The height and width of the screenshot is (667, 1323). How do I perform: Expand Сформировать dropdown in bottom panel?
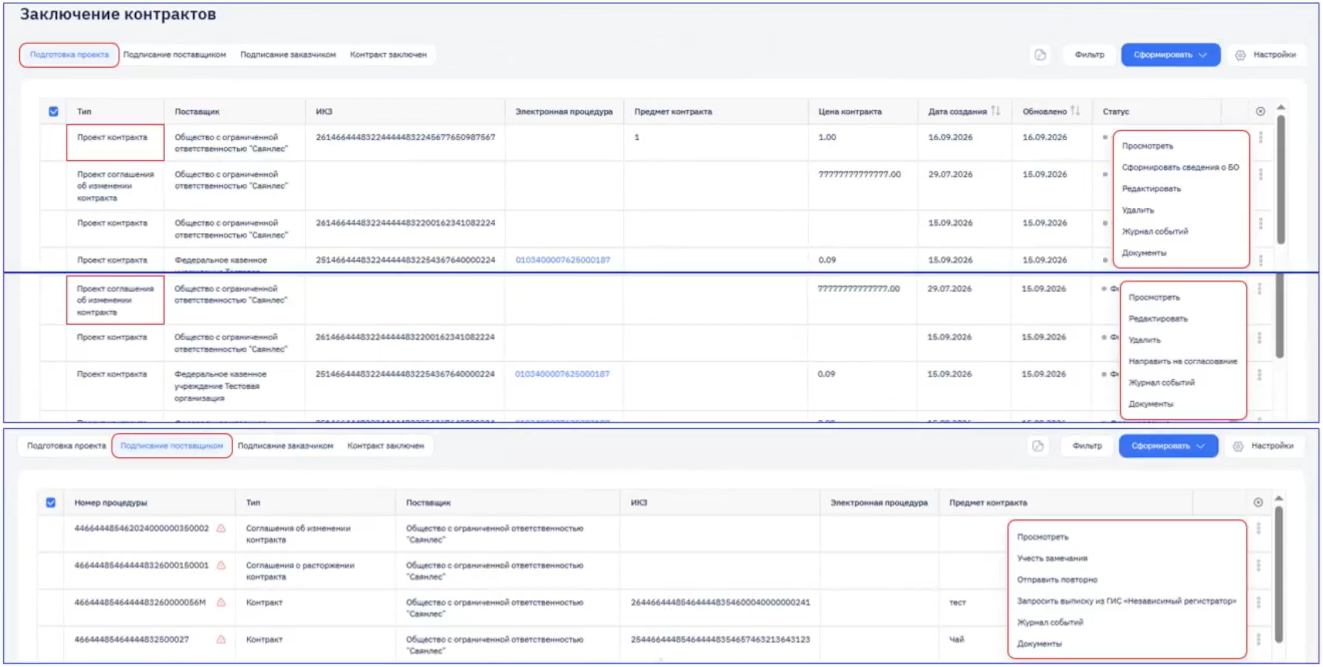(1168, 446)
